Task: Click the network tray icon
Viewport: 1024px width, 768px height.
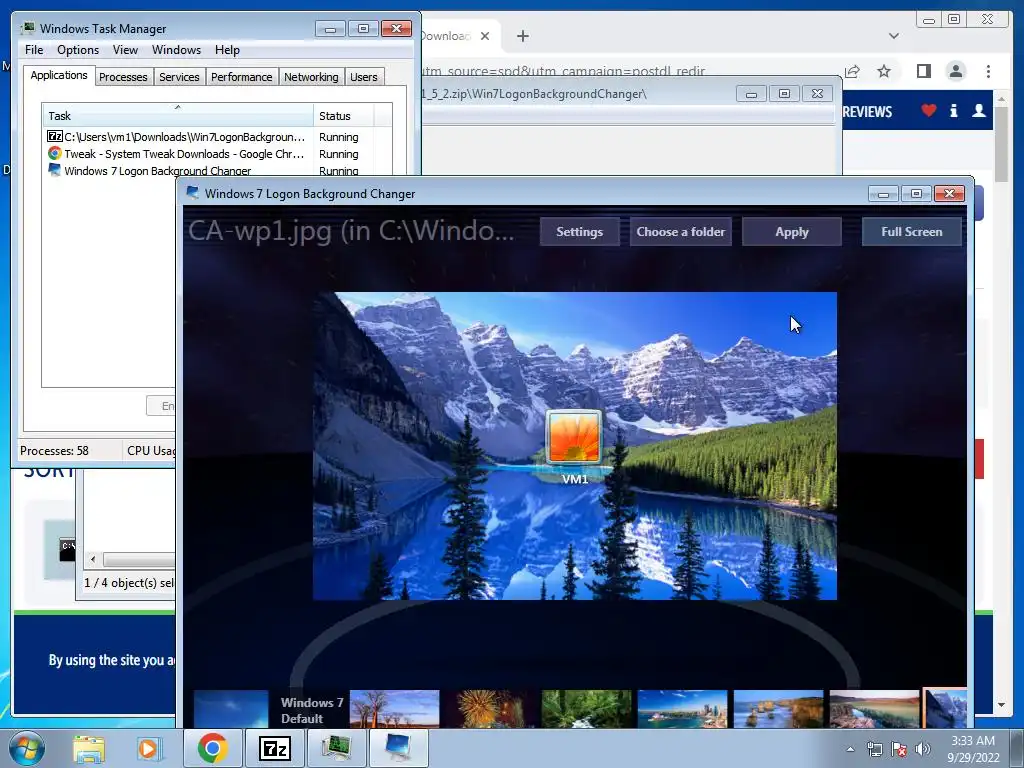Action: pos(874,749)
